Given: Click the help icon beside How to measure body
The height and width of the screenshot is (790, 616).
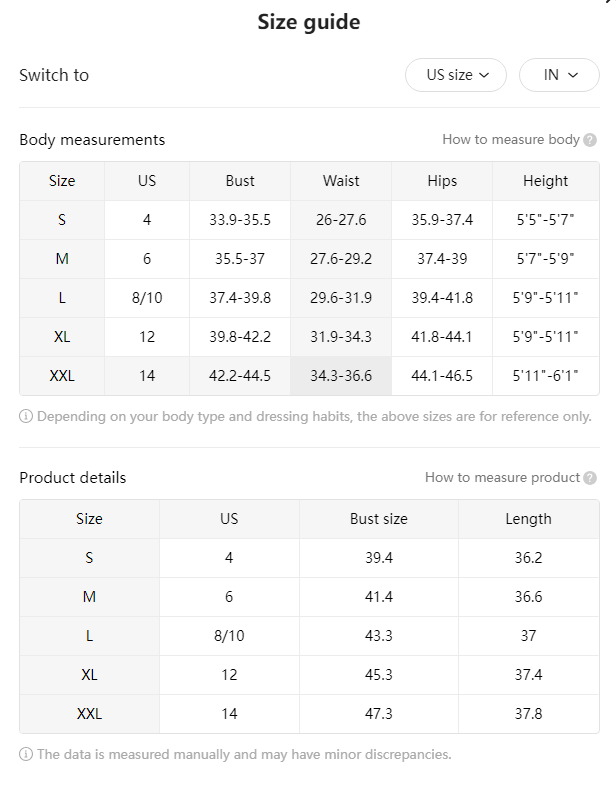Looking at the screenshot, I should [x=590, y=140].
